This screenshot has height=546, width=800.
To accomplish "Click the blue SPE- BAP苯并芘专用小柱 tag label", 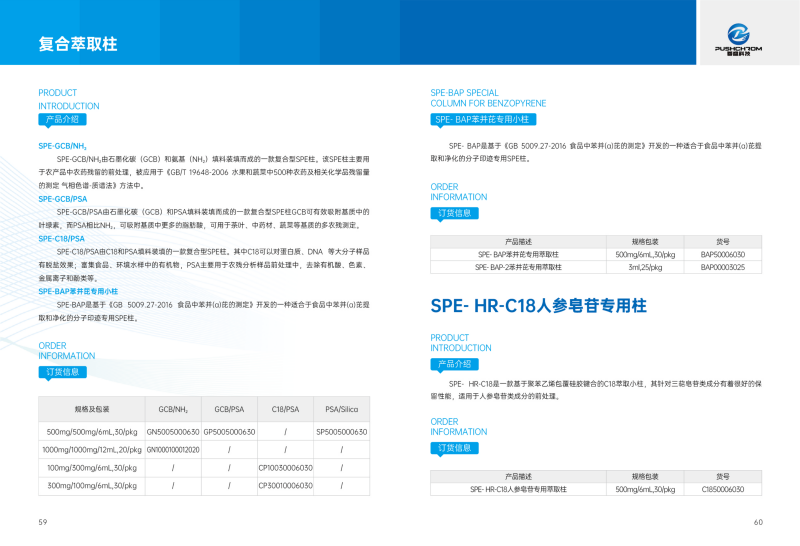I will tap(482, 119).
